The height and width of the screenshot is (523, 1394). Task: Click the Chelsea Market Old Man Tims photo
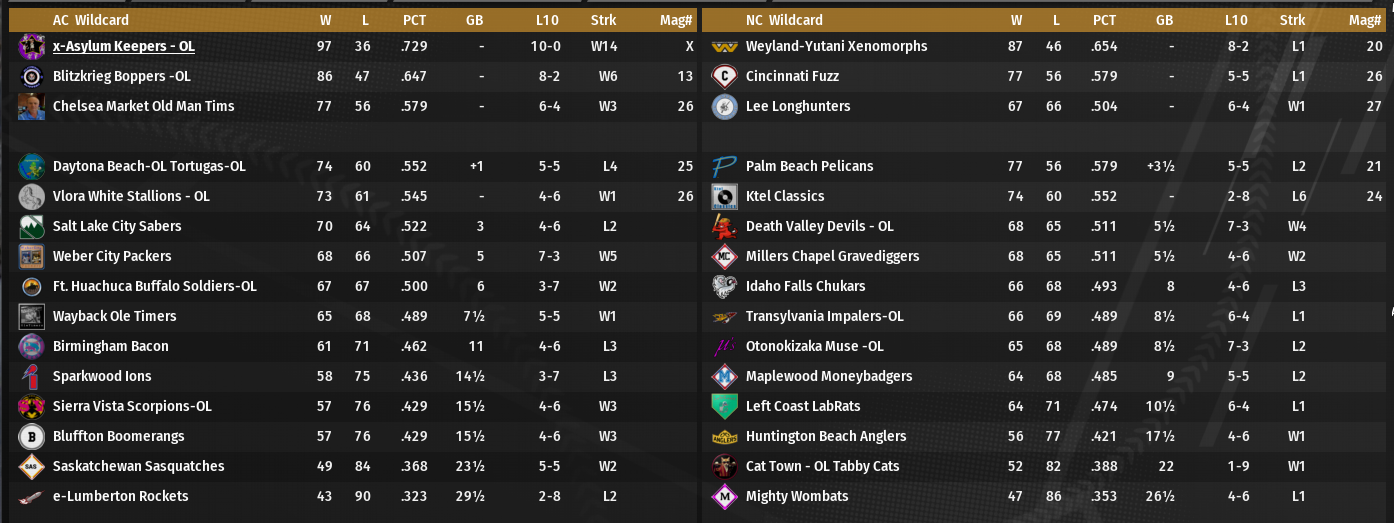click(x=31, y=107)
